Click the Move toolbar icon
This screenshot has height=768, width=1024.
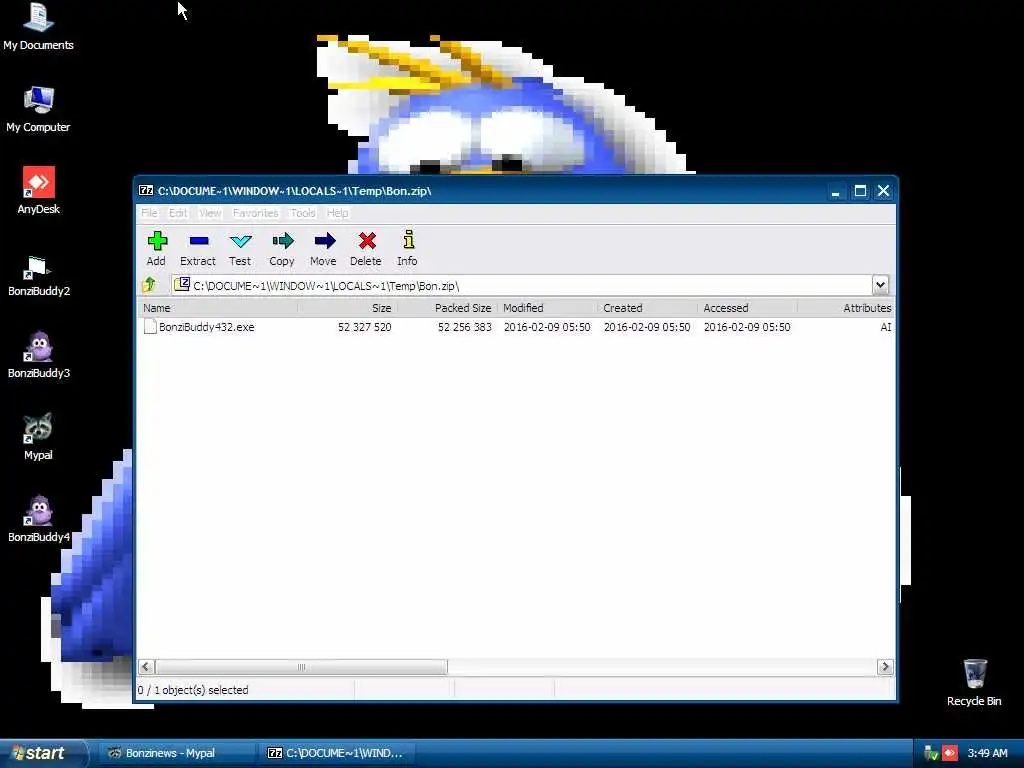pos(324,241)
